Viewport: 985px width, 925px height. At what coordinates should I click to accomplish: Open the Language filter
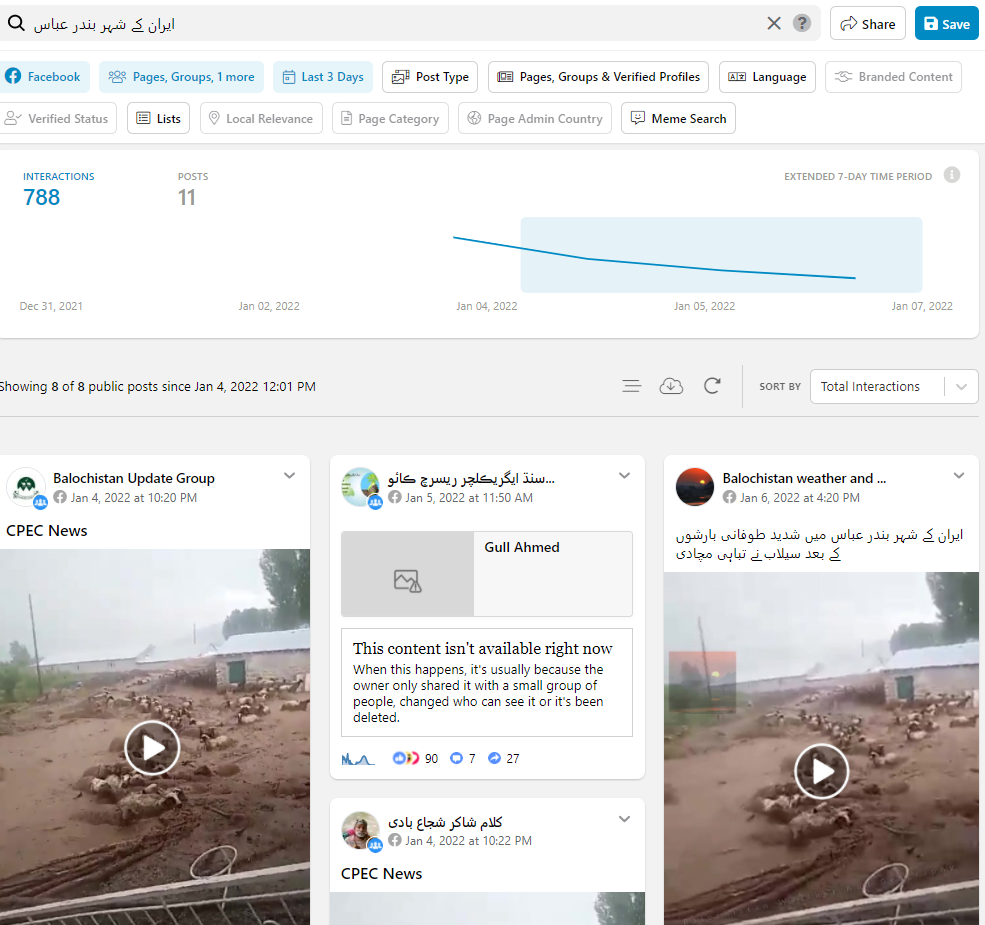pyautogui.click(x=767, y=77)
